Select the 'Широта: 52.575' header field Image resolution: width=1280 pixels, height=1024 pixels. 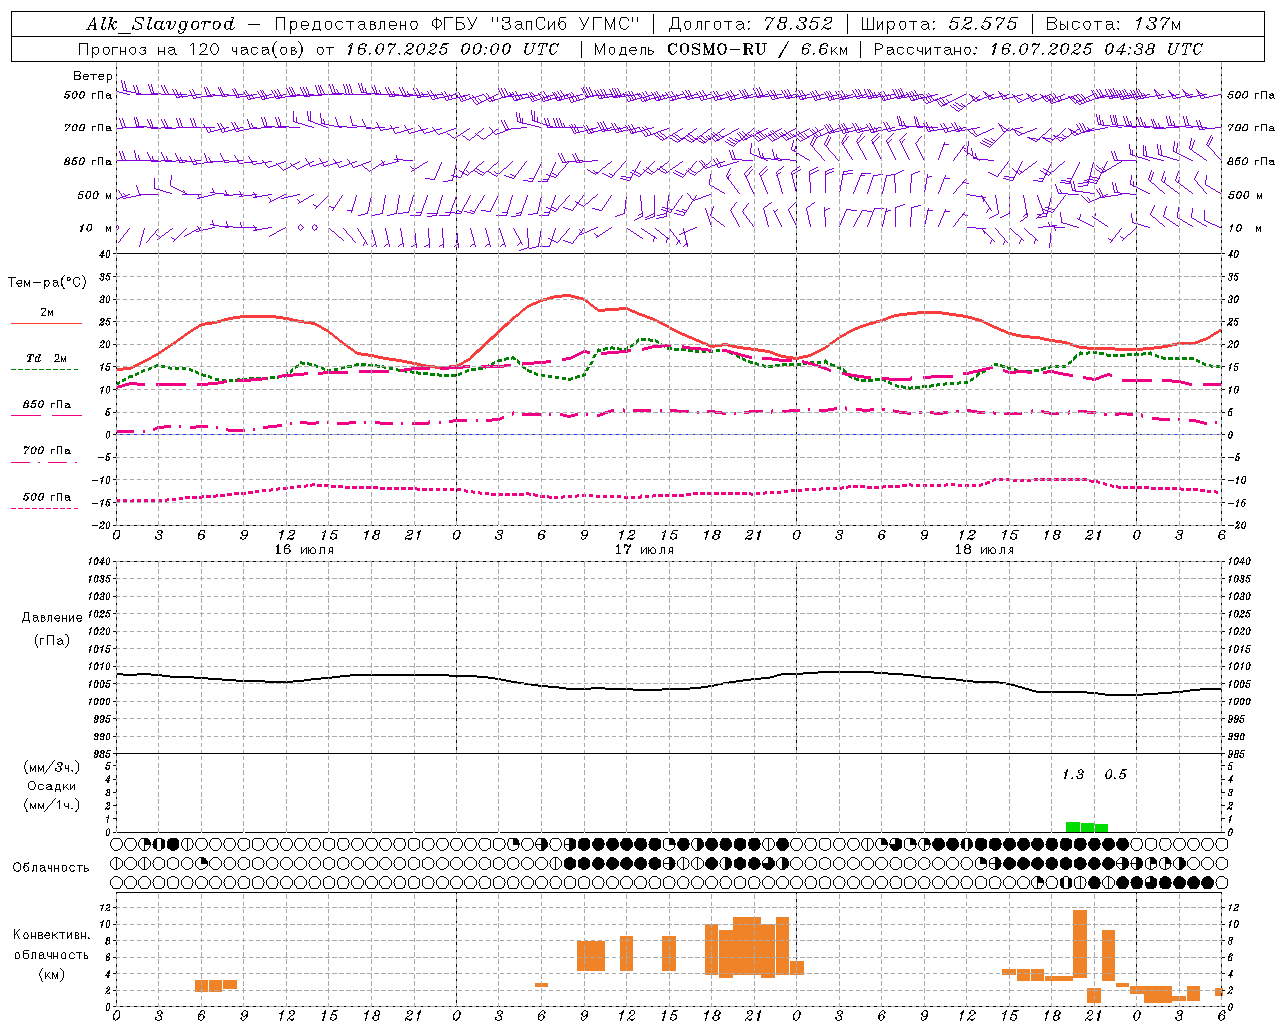point(939,24)
